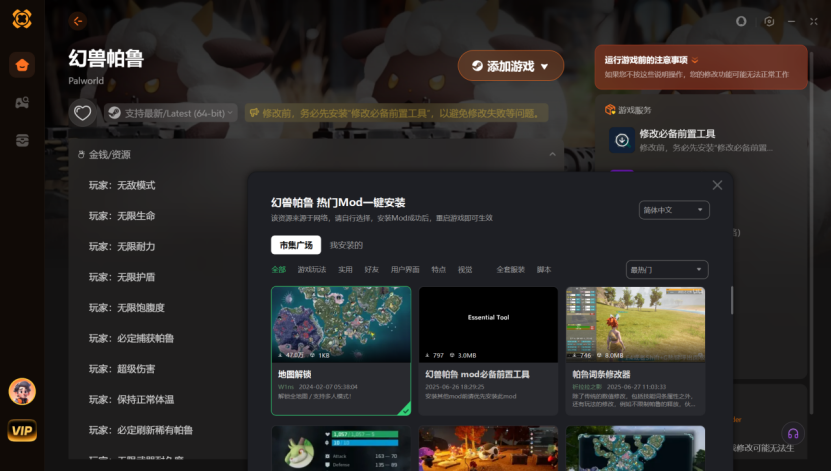Viewport: 831px width, 471px height.
Task: Open the 添加游戏 dropdown arrow
Action: tap(544, 67)
